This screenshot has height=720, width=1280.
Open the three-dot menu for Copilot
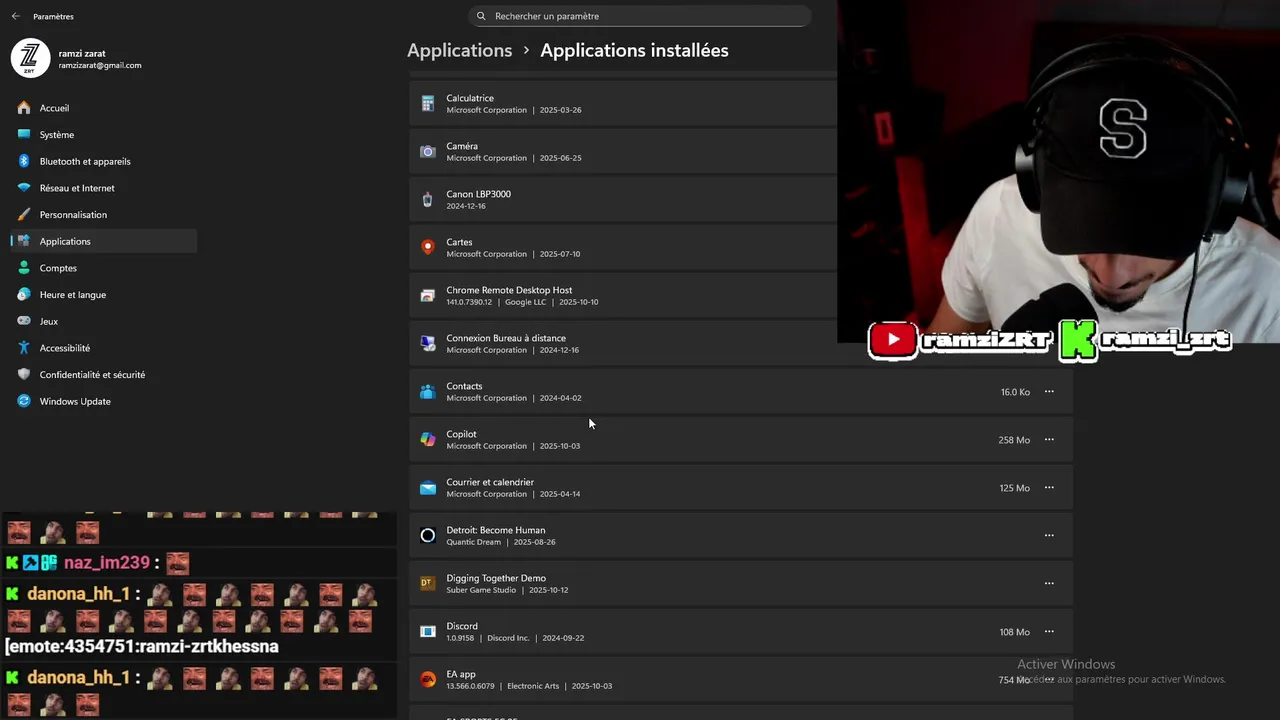tap(1049, 440)
